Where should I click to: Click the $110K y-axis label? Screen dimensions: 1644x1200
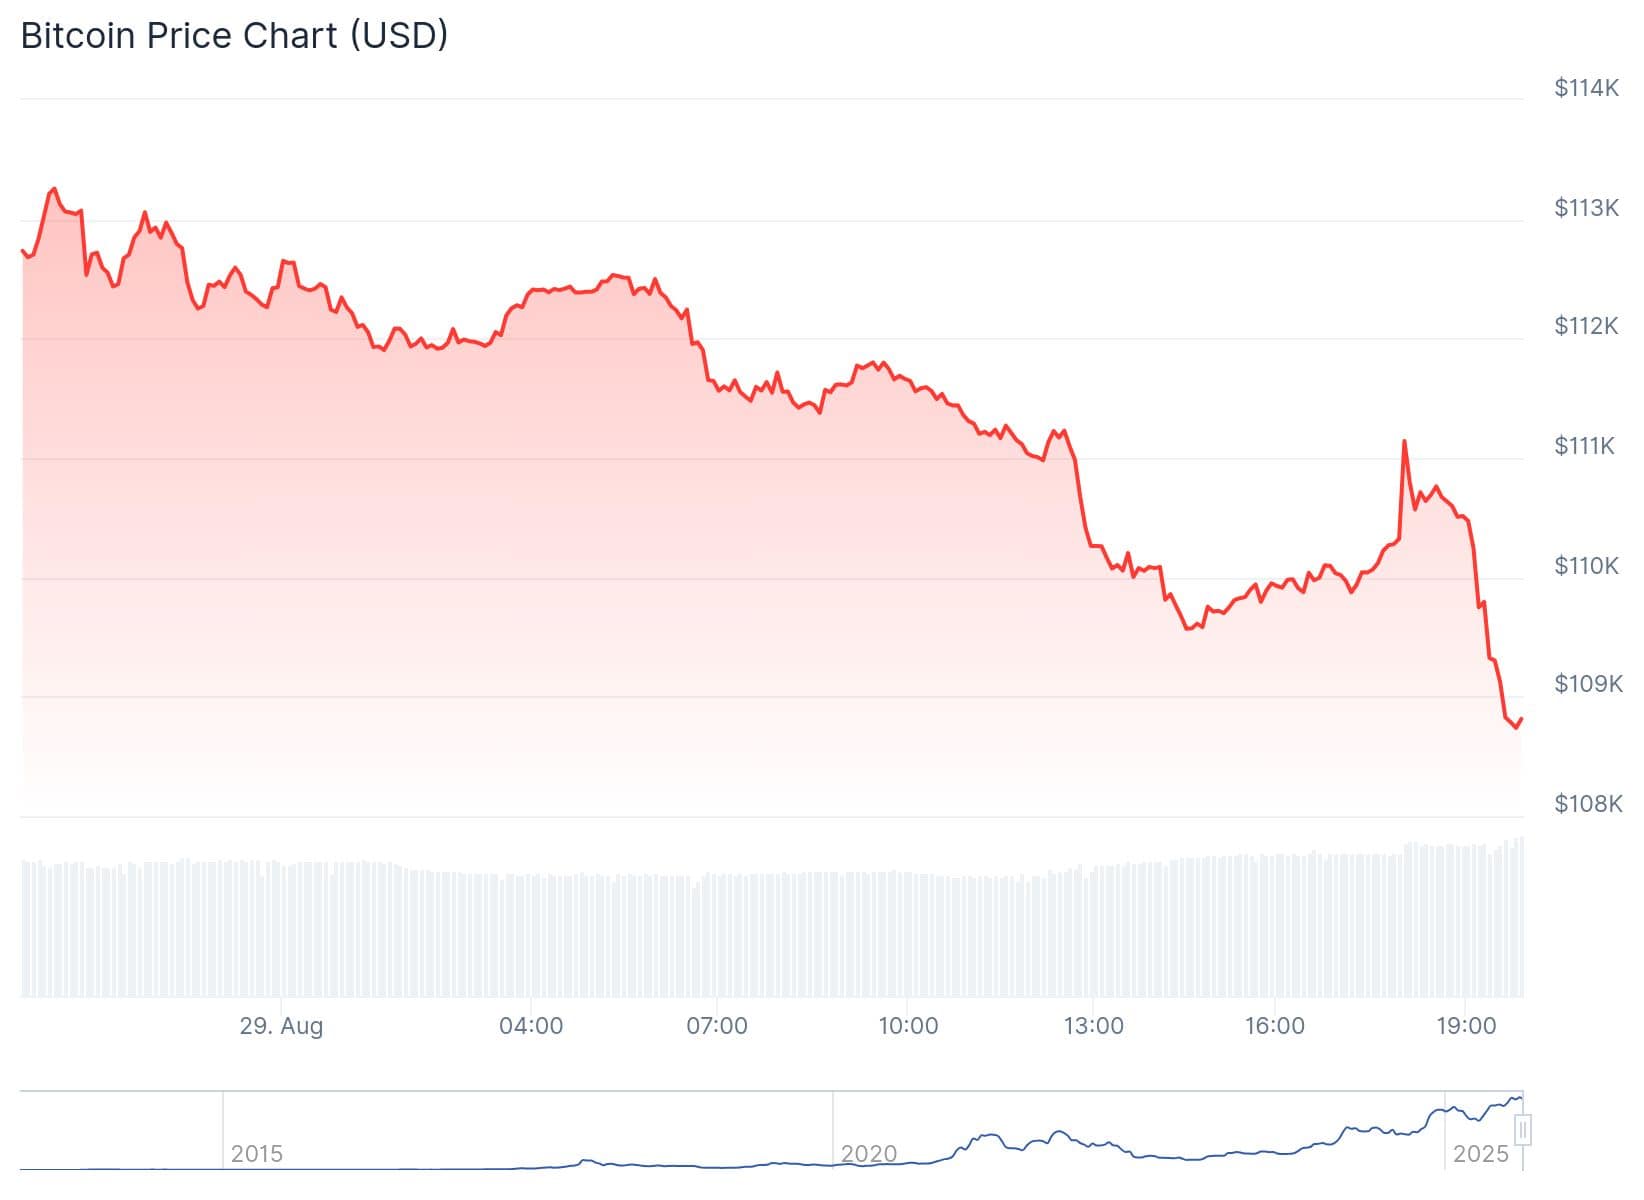click(x=1586, y=566)
